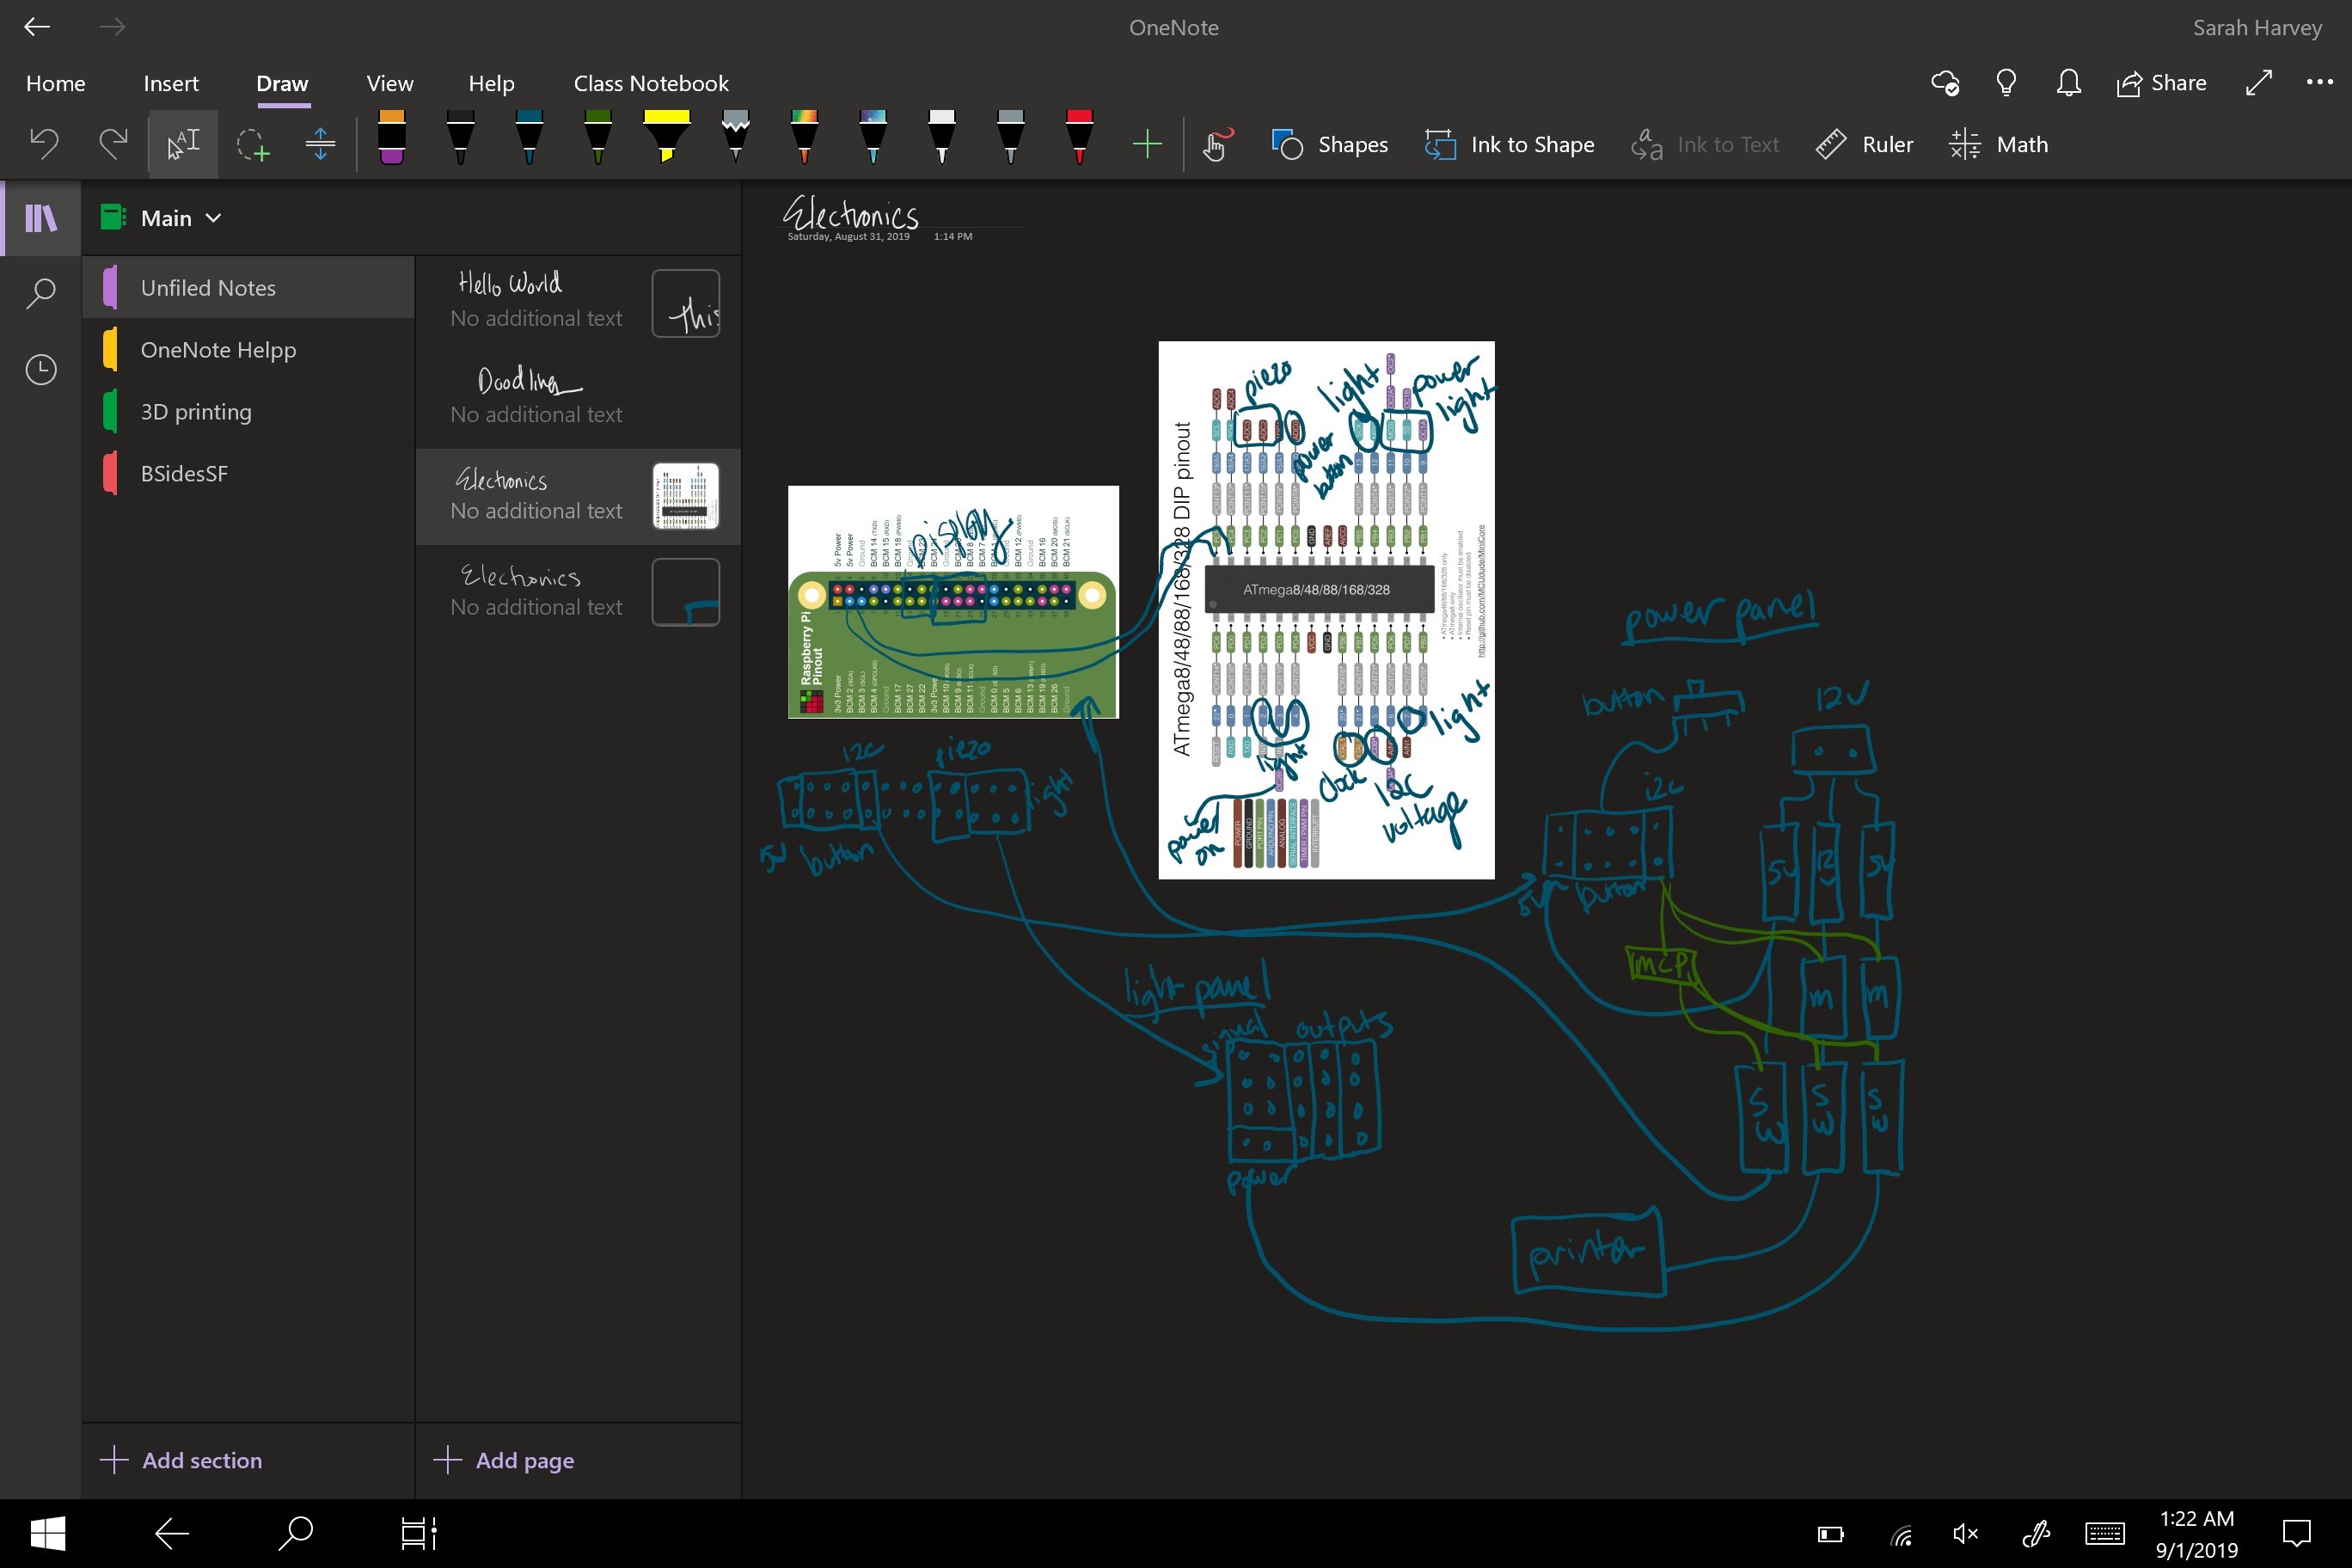Select the red pen
The width and height of the screenshot is (2352, 1568).
(1079, 137)
